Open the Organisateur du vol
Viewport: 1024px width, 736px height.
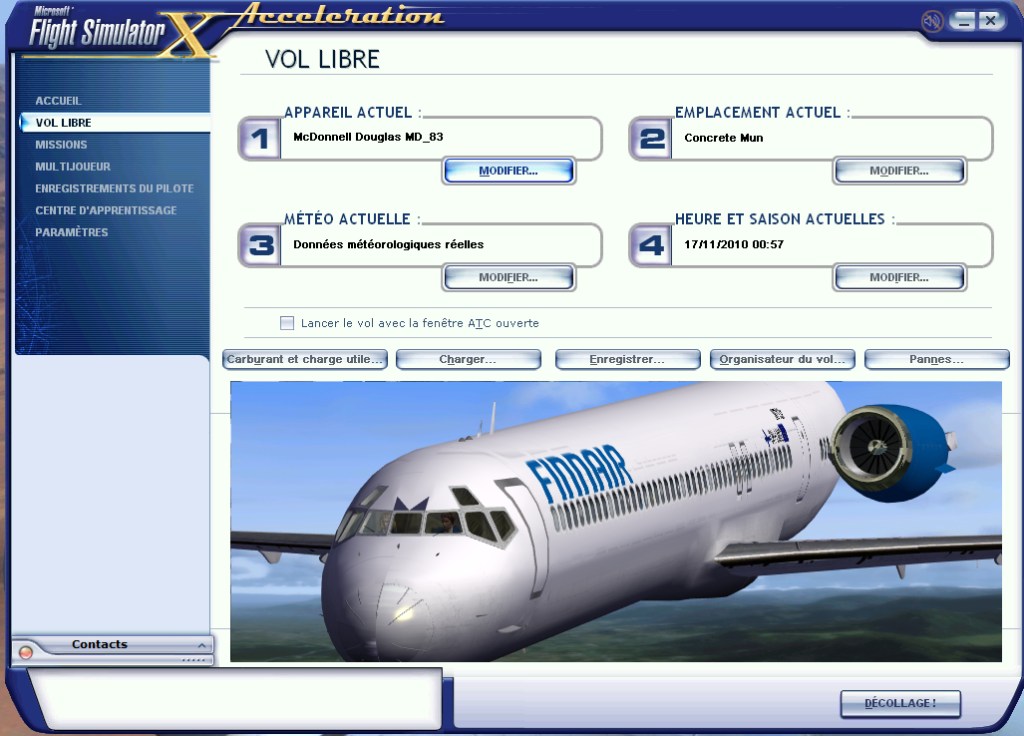point(782,359)
